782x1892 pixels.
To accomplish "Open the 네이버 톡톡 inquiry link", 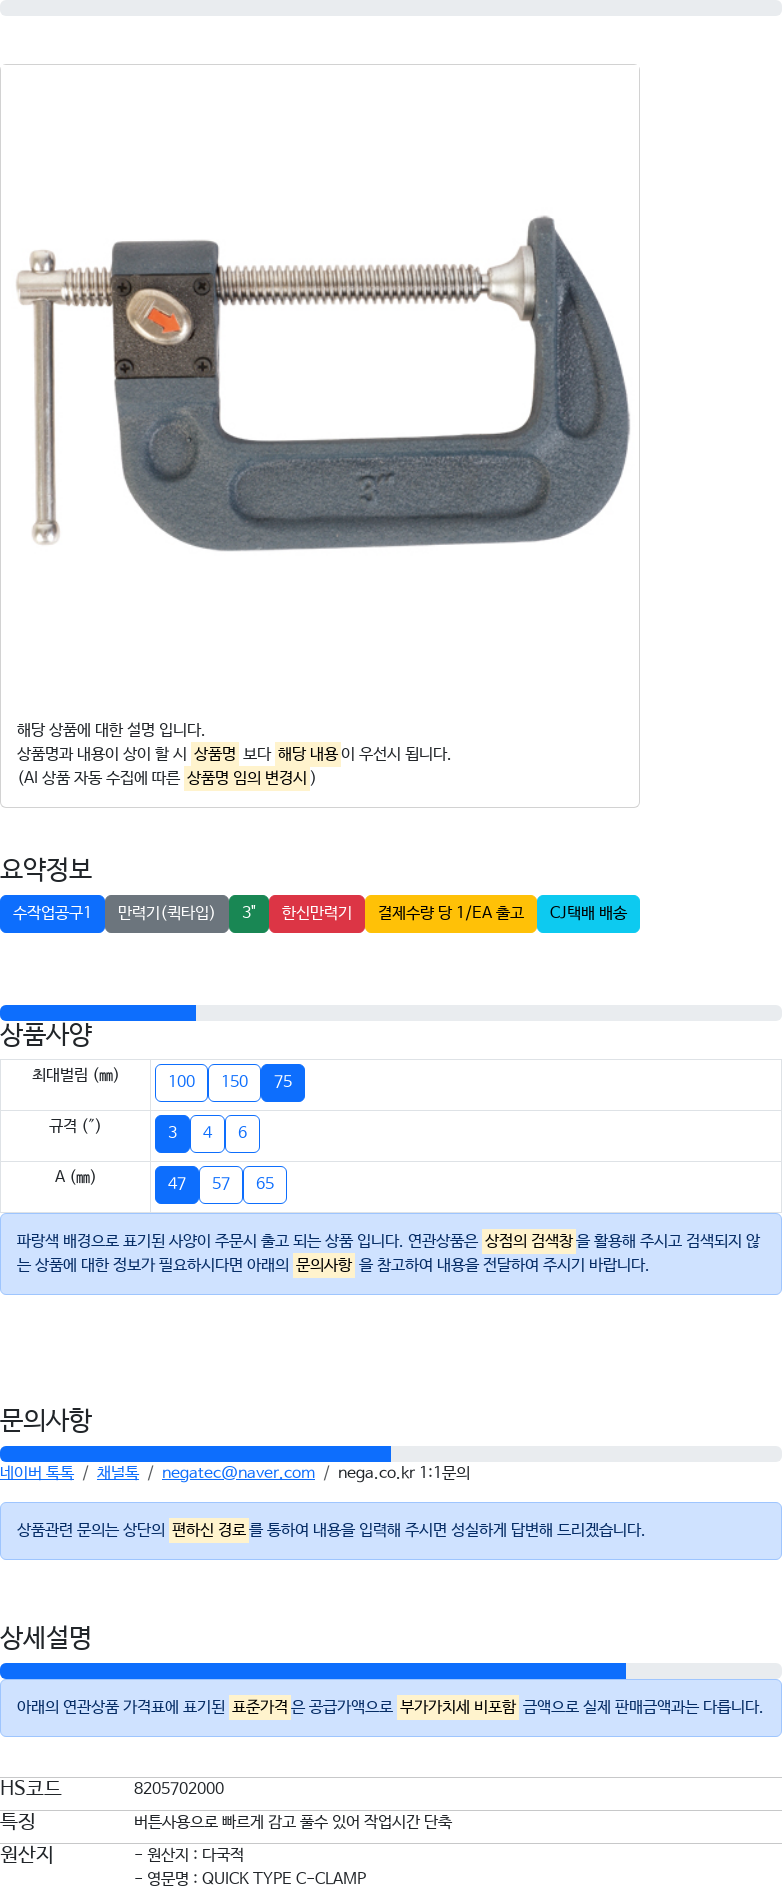I will pos(37,1472).
